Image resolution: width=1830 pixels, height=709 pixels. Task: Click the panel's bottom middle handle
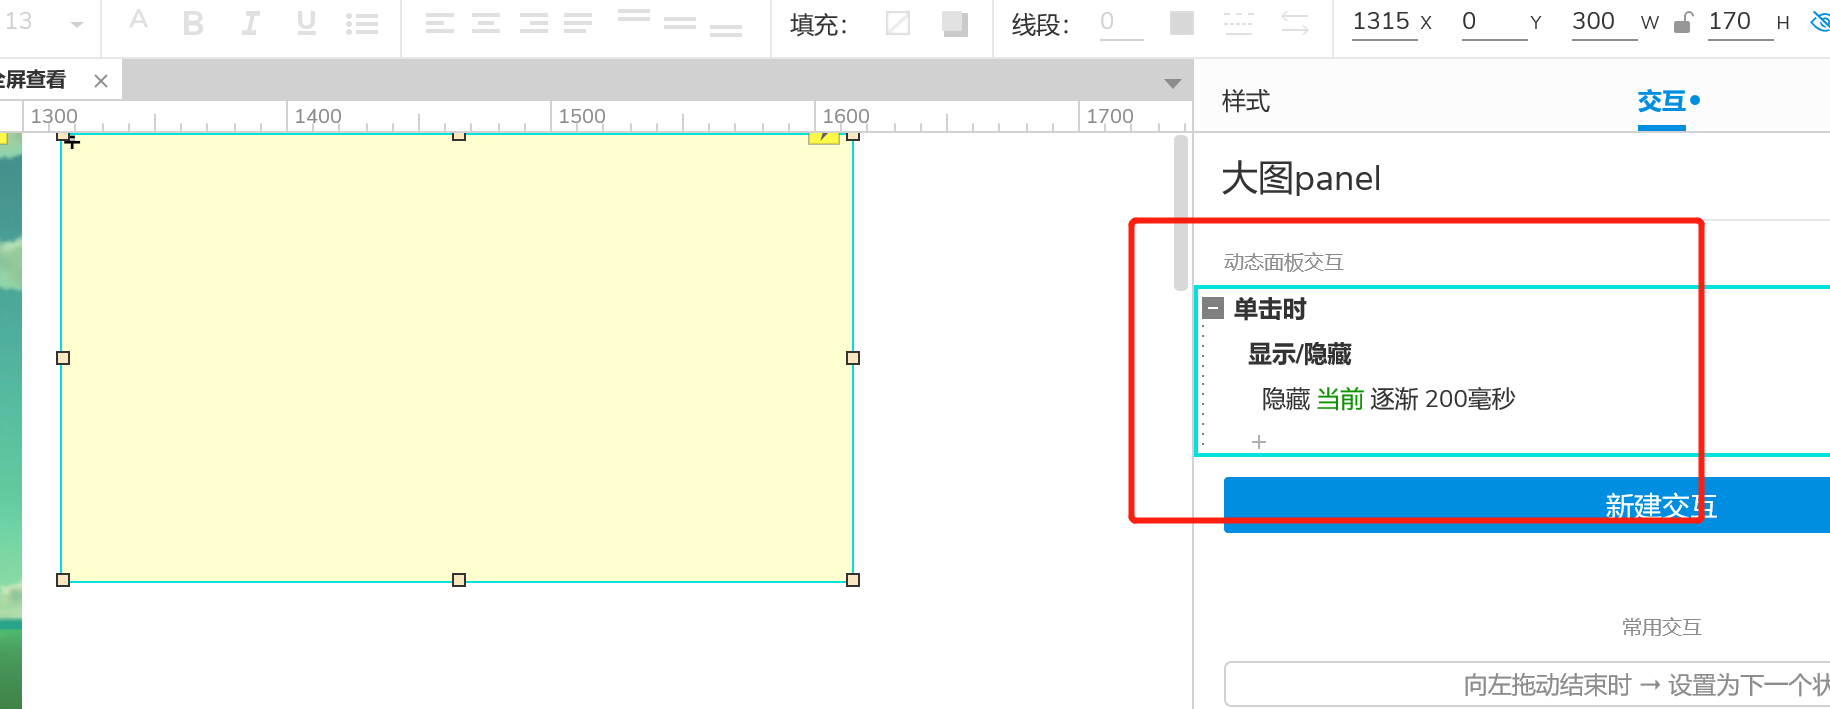coord(459,580)
